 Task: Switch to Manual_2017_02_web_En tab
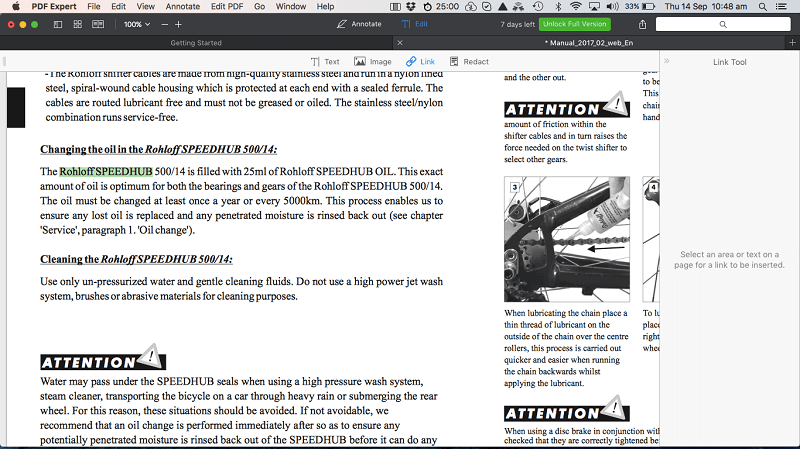(589, 43)
